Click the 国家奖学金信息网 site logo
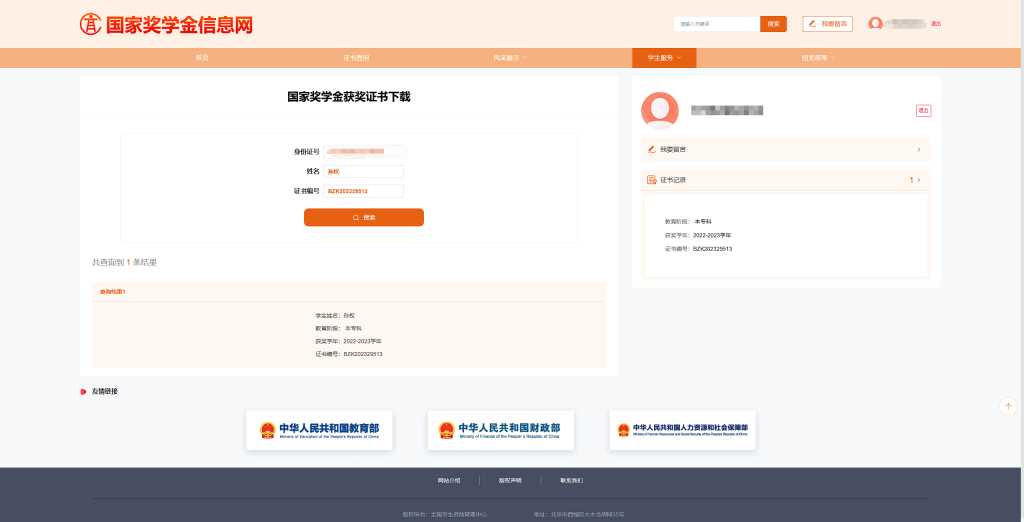The width and height of the screenshot is (1024, 522). tap(166, 24)
